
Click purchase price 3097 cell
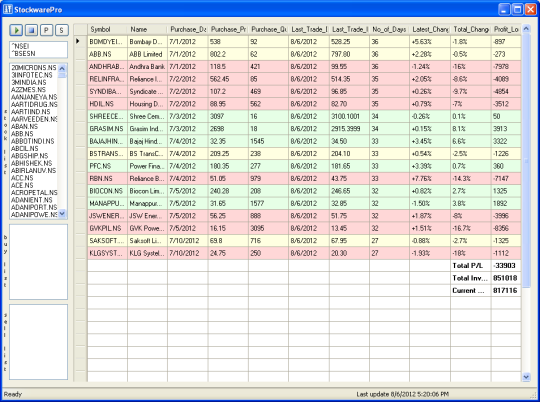pyautogui.click(x=228, y=116)
